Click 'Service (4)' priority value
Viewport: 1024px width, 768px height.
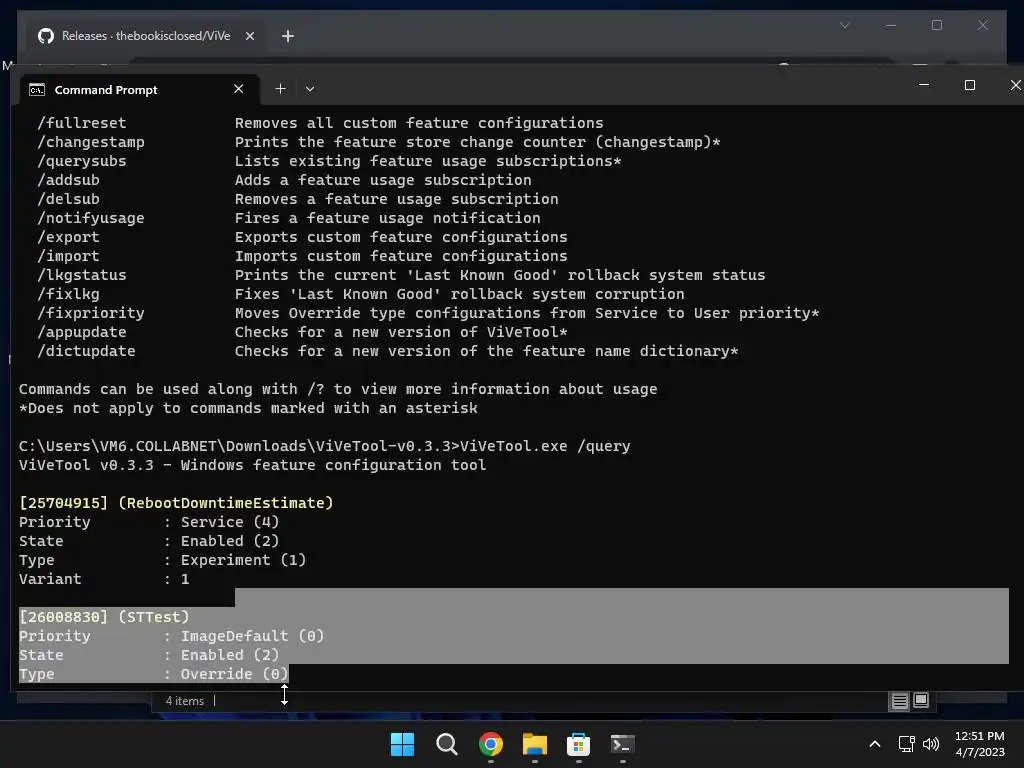pos(230,522)
